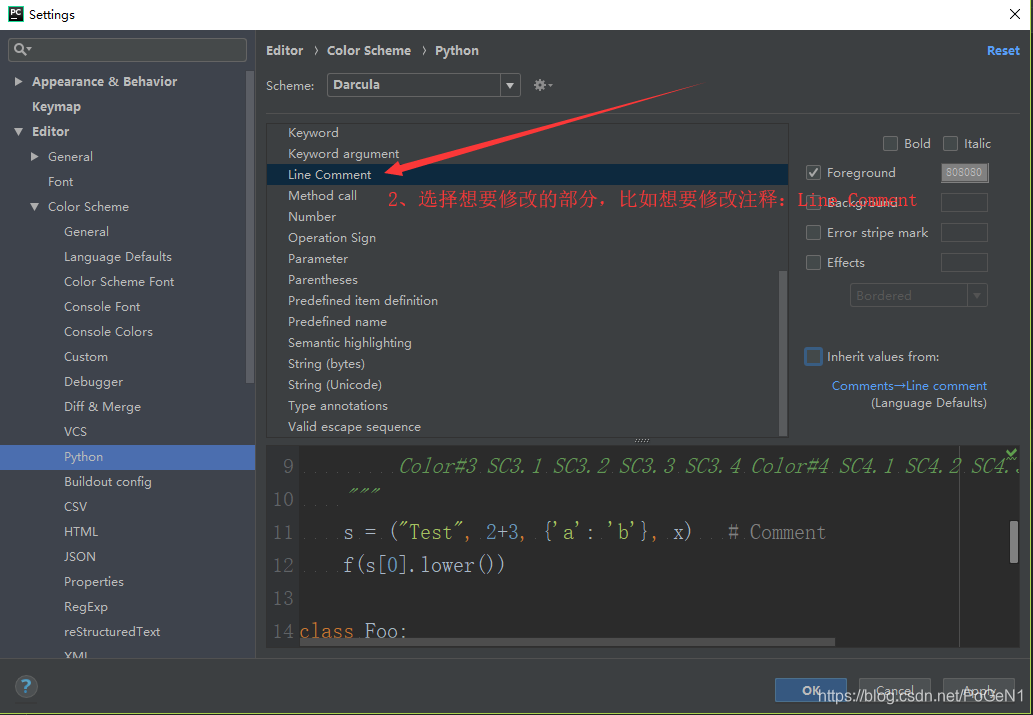Click the attribute list vertical scrollbar
The height and width of the screenshot is (715, 1033).
(783, 353)
